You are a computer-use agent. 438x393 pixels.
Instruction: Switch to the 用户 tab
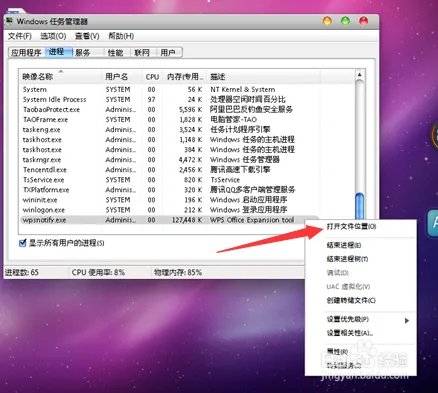pyautogui.click(x=168, y=53)
